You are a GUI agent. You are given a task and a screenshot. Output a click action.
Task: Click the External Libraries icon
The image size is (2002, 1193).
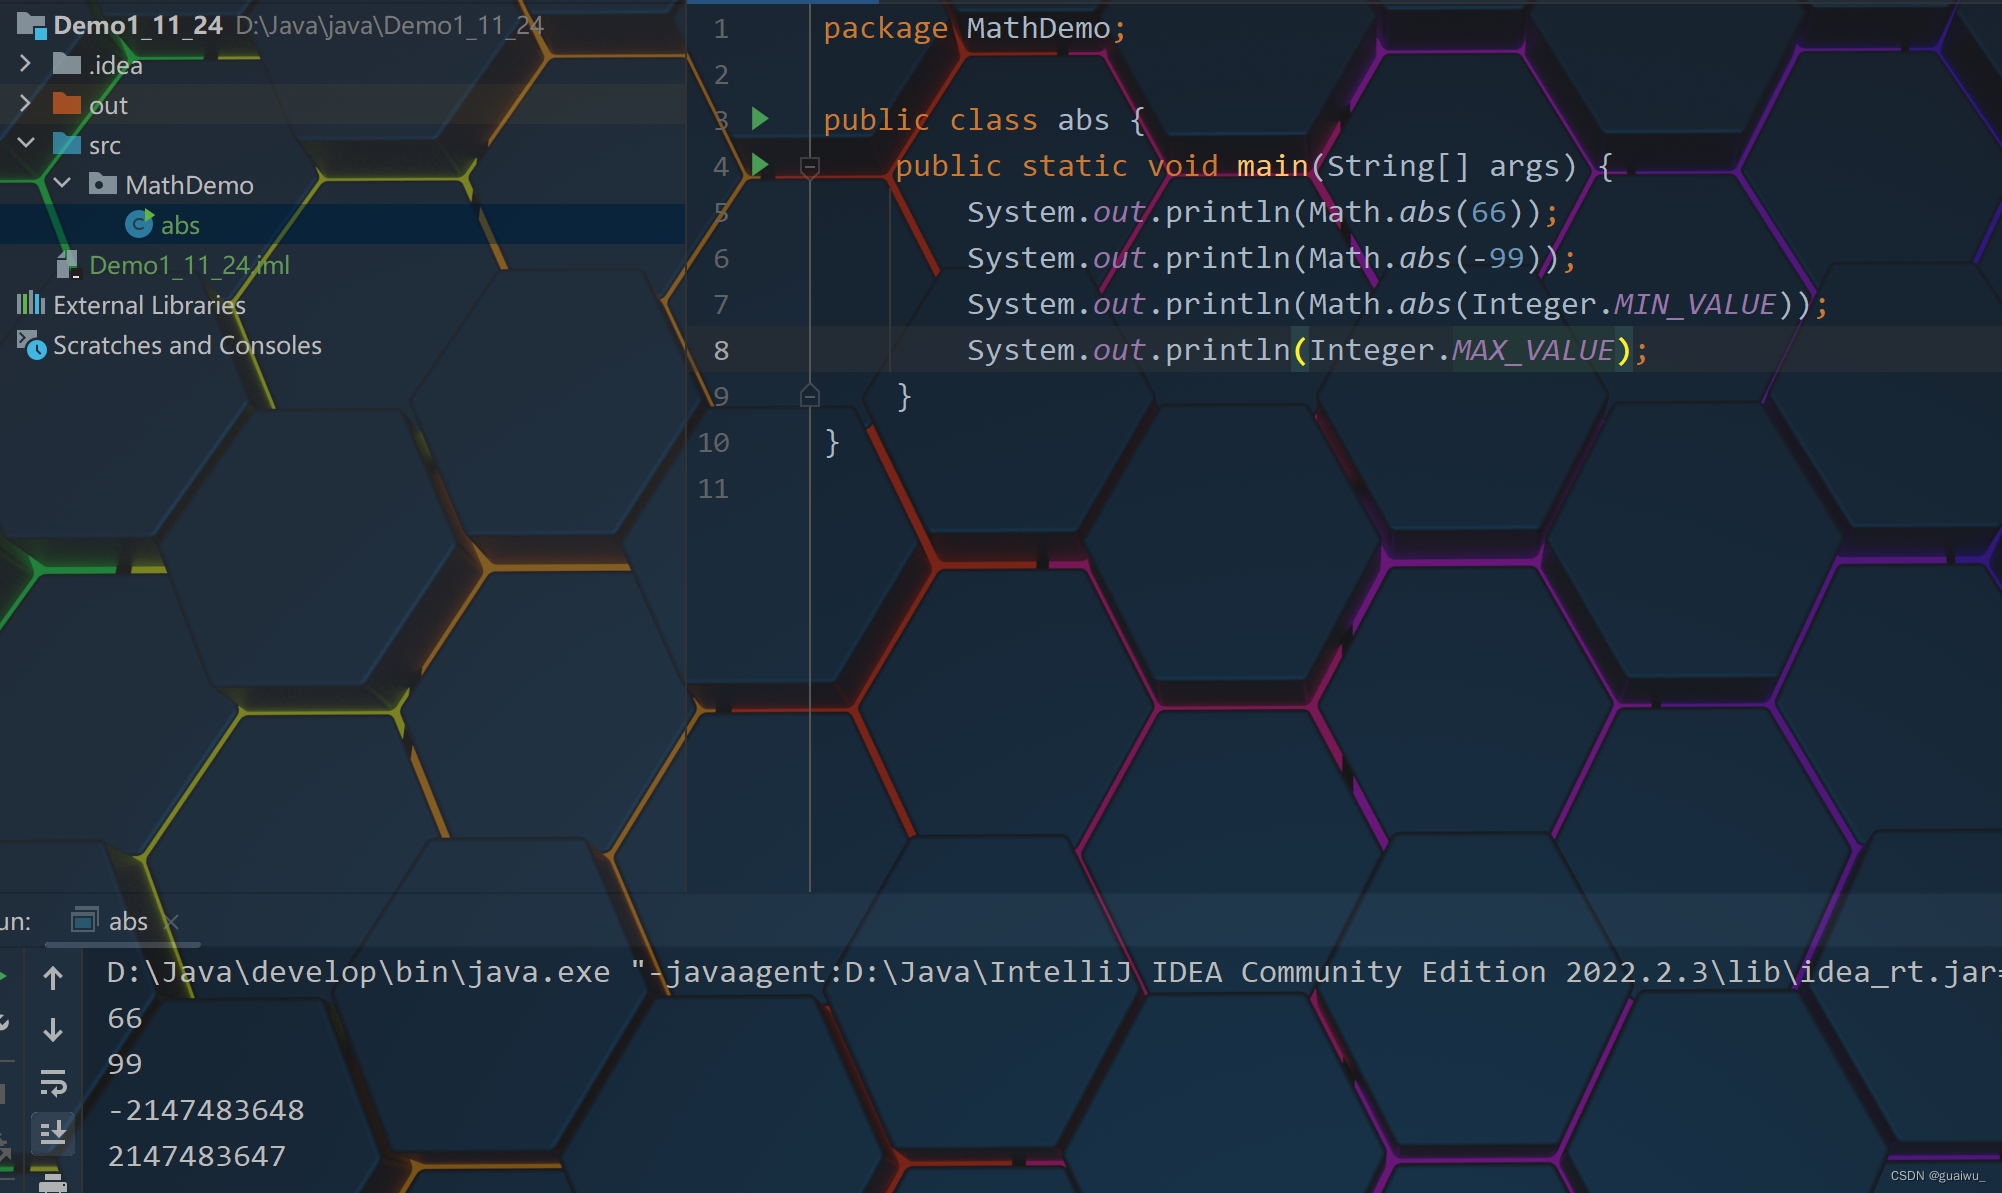point(31,304)
